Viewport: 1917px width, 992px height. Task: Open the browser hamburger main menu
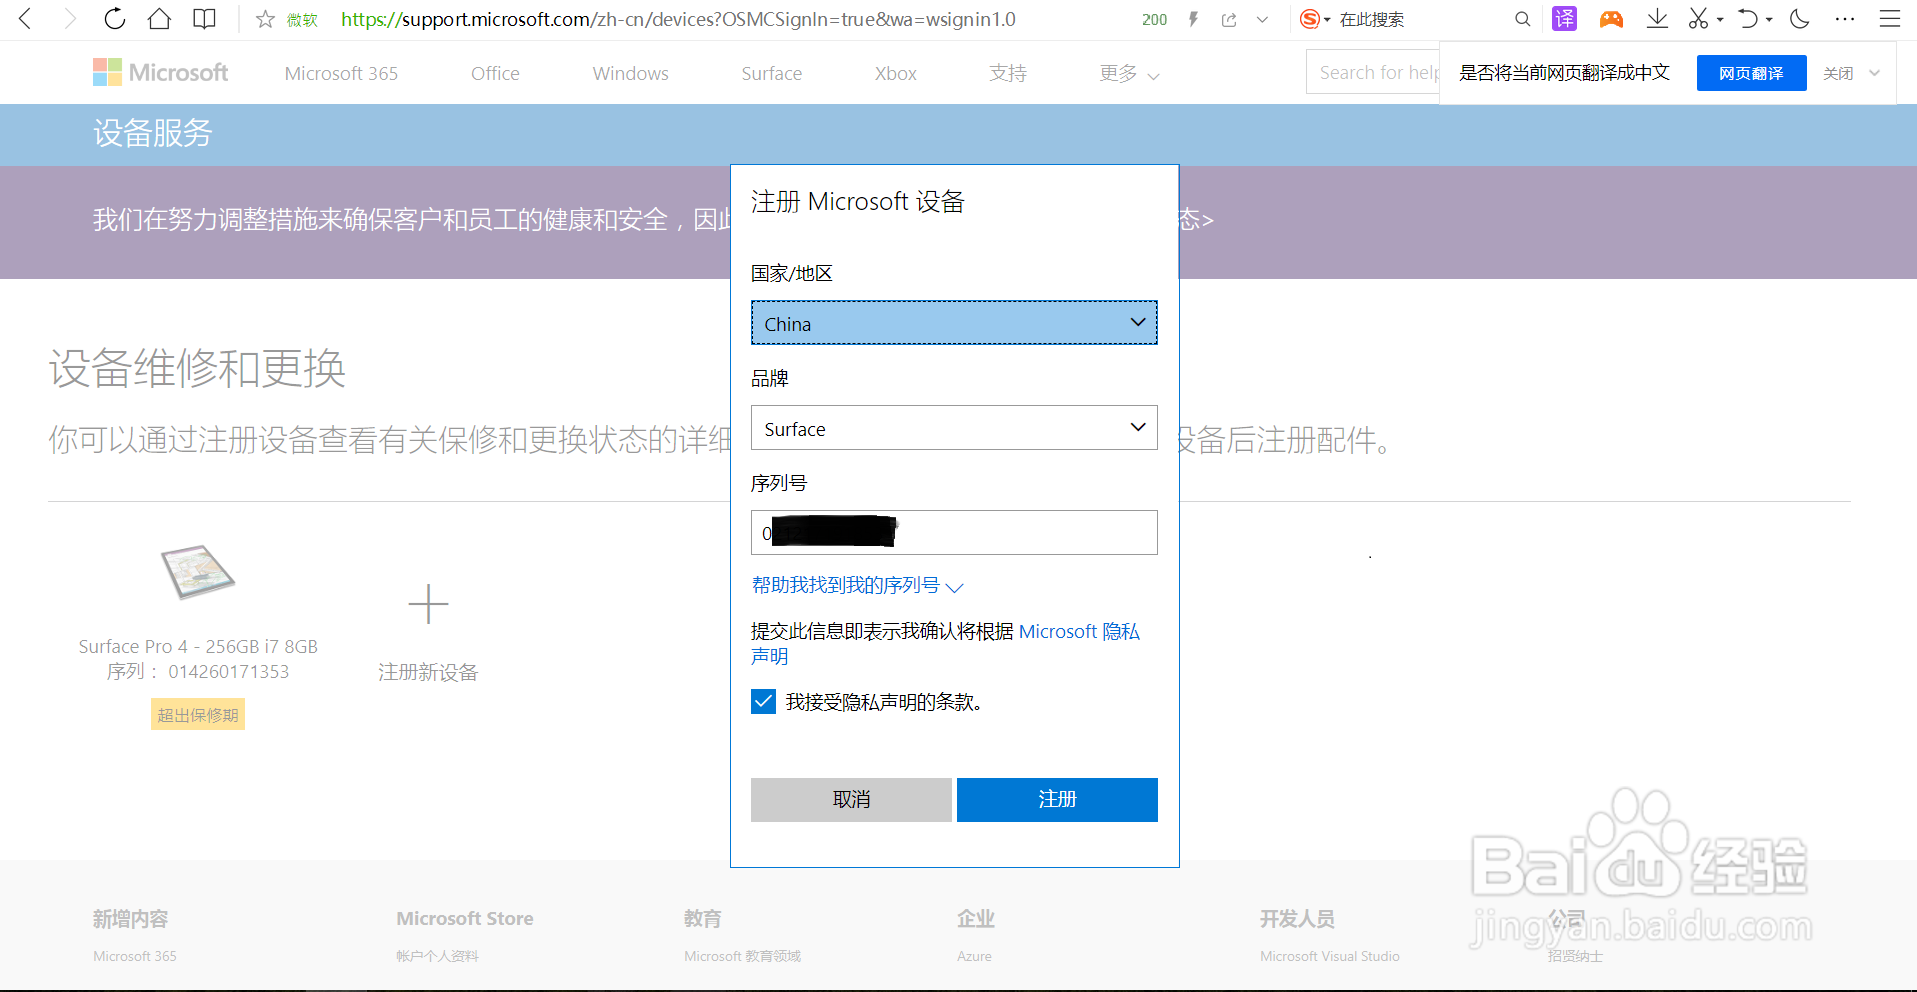click(1889, 19)
